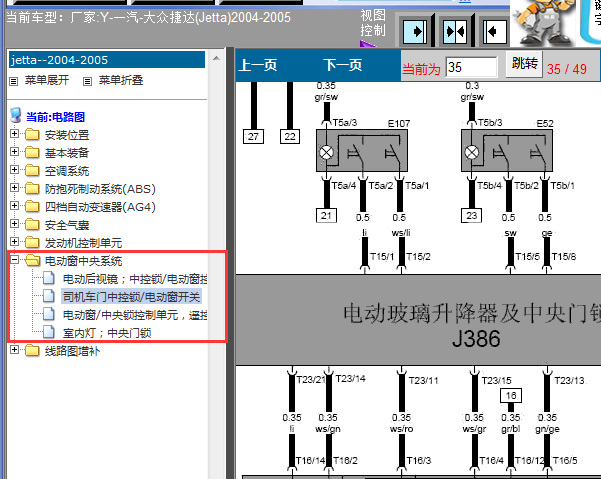The image size is (601, 479).
Task: Click the 跳转 jump button
Action: (525, 64)
